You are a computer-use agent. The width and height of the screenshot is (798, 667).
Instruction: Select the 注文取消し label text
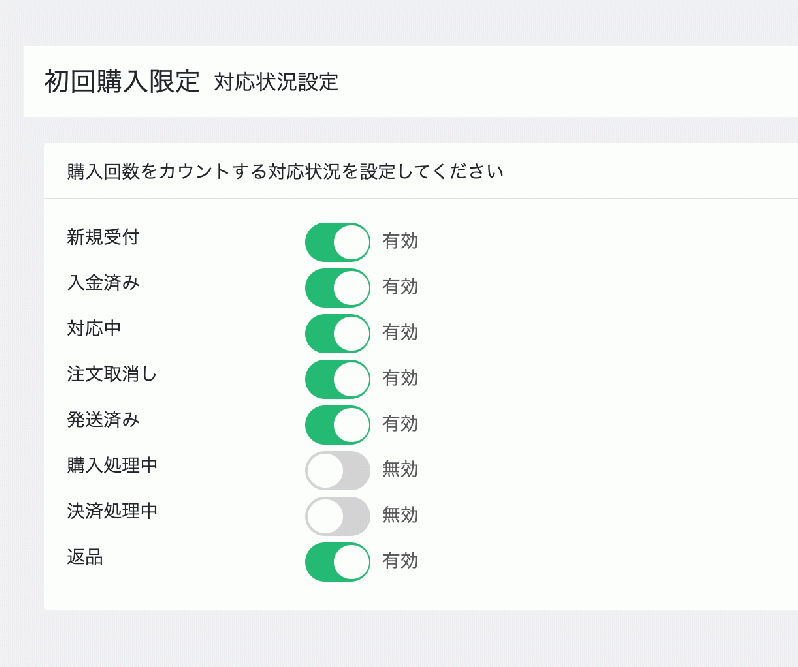[112, 374]
